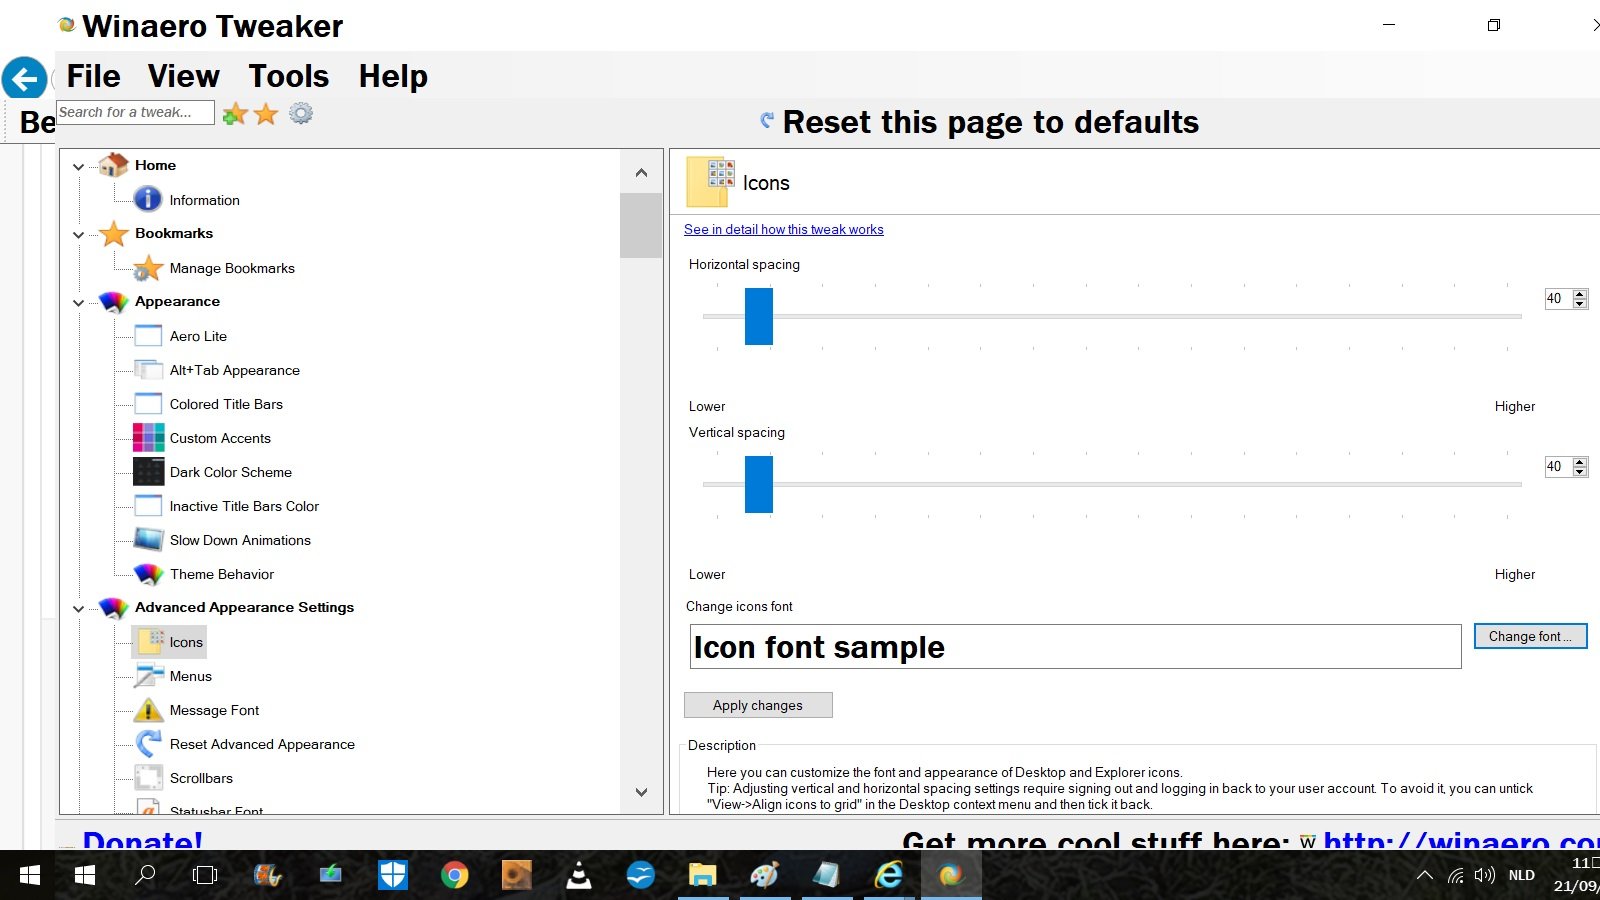This screenshot has width=1600, height=900.
Task: Collapse the Bookmarks tree node
Action: (79, 235)
